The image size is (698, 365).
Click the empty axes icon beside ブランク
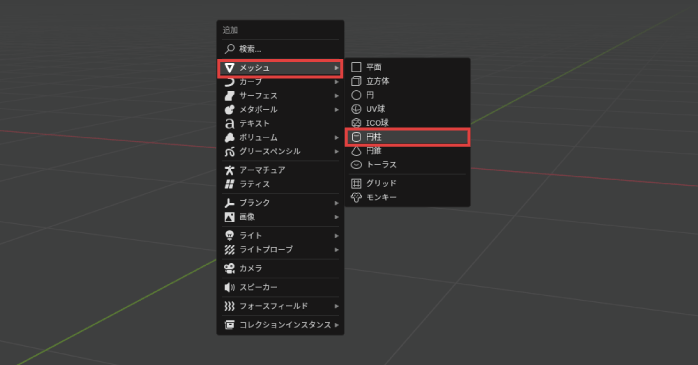[230, 203]
